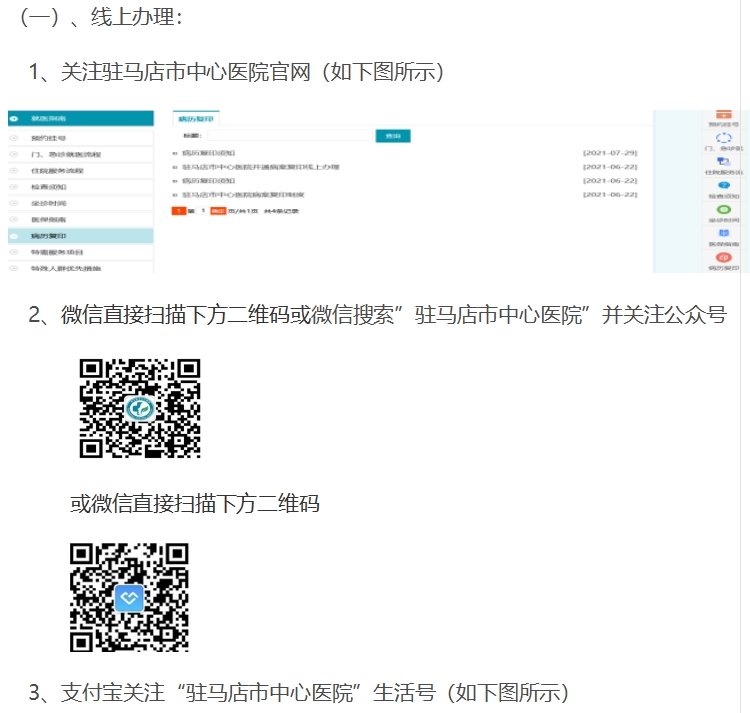Click the step 2 text about 微信搜索 公众号
The image size is (750, 713).
click(377, 315)
